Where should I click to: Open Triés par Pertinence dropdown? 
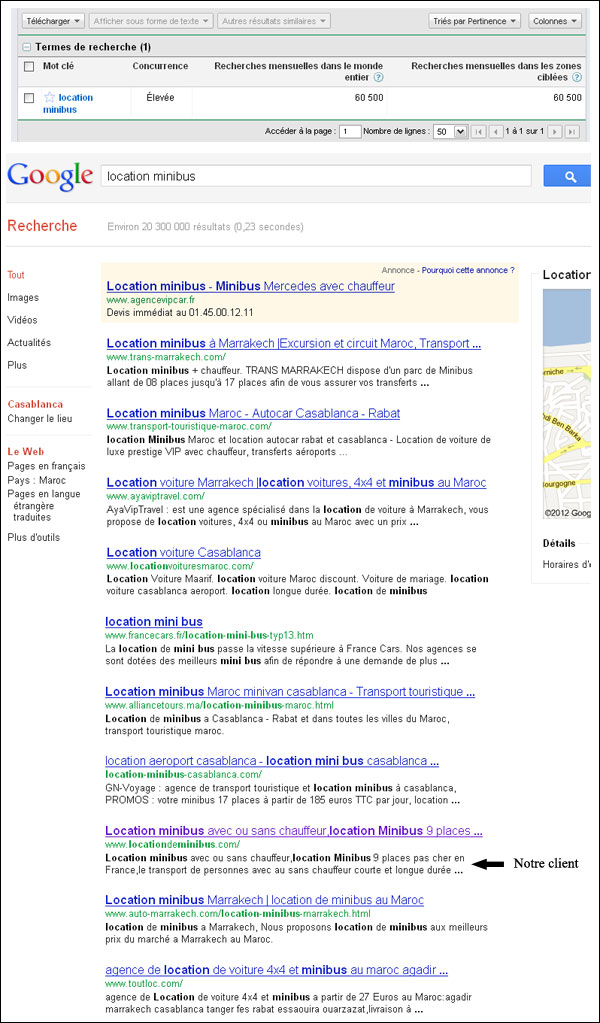[475, 21]
